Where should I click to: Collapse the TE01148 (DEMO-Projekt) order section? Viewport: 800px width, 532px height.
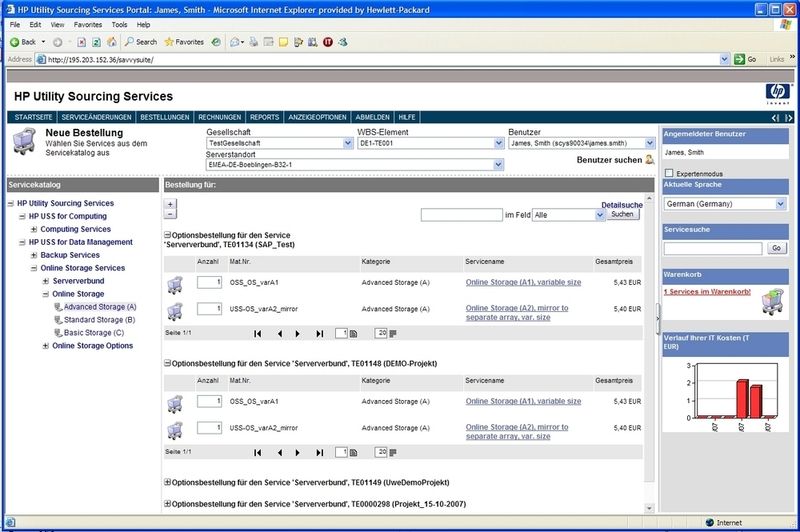[167, 363]
